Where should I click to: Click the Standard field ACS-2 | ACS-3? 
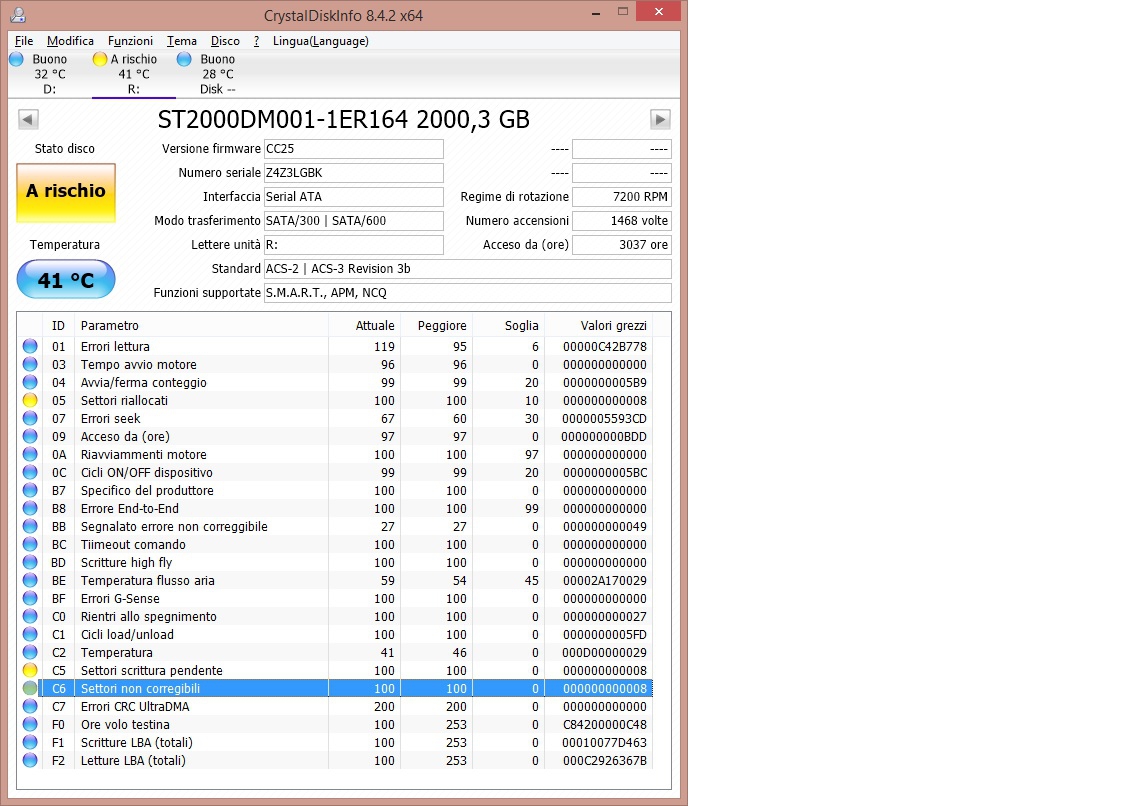pos(468,269)
